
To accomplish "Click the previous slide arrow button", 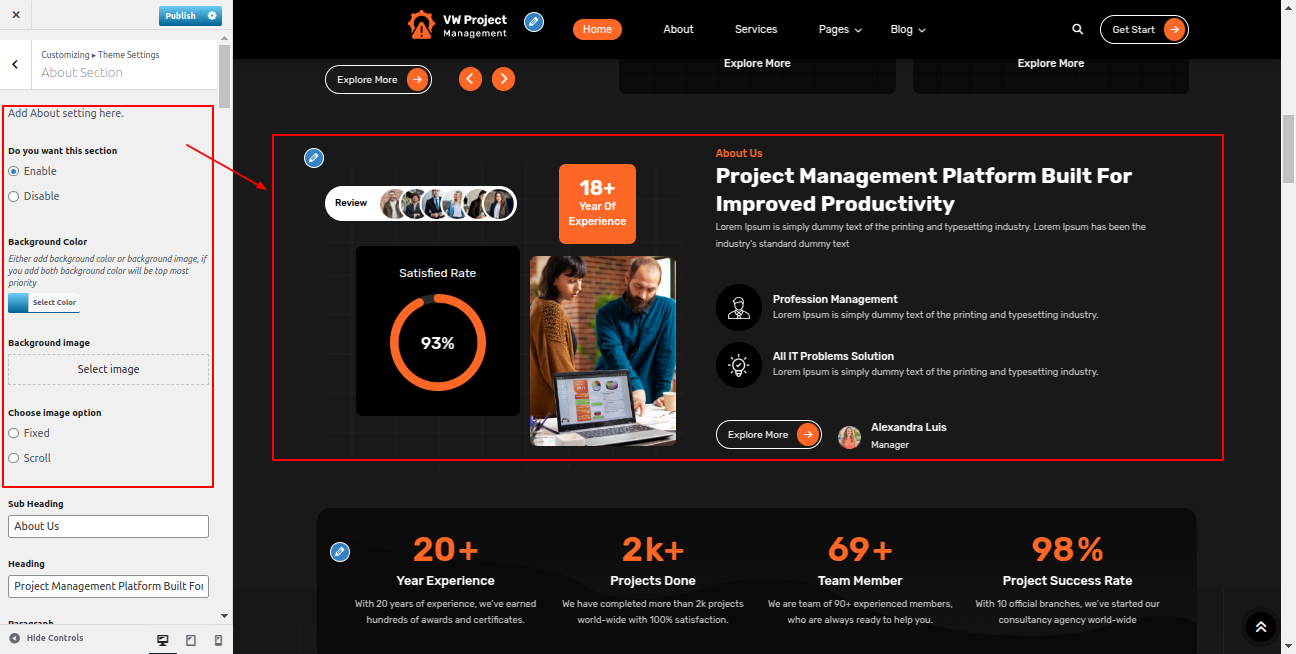I will [x=470, y=79].
